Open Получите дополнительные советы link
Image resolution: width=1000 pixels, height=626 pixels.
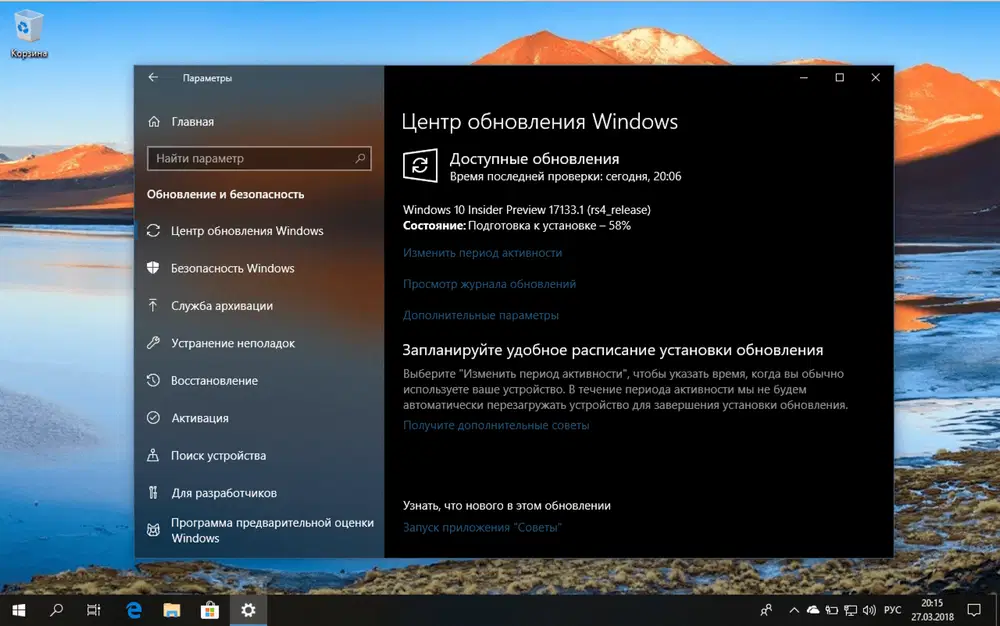496,425
